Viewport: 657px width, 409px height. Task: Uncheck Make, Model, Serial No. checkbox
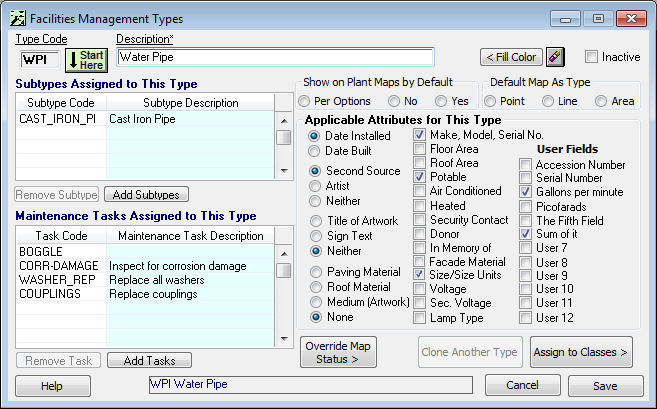point(419,135)
